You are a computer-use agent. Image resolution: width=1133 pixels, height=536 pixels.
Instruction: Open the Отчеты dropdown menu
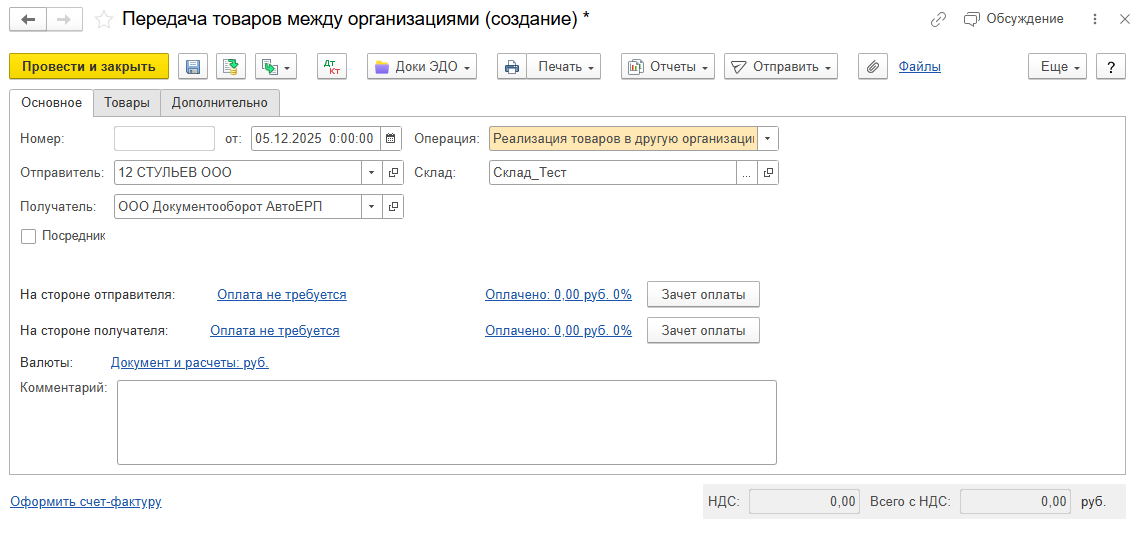coord(668,67)
